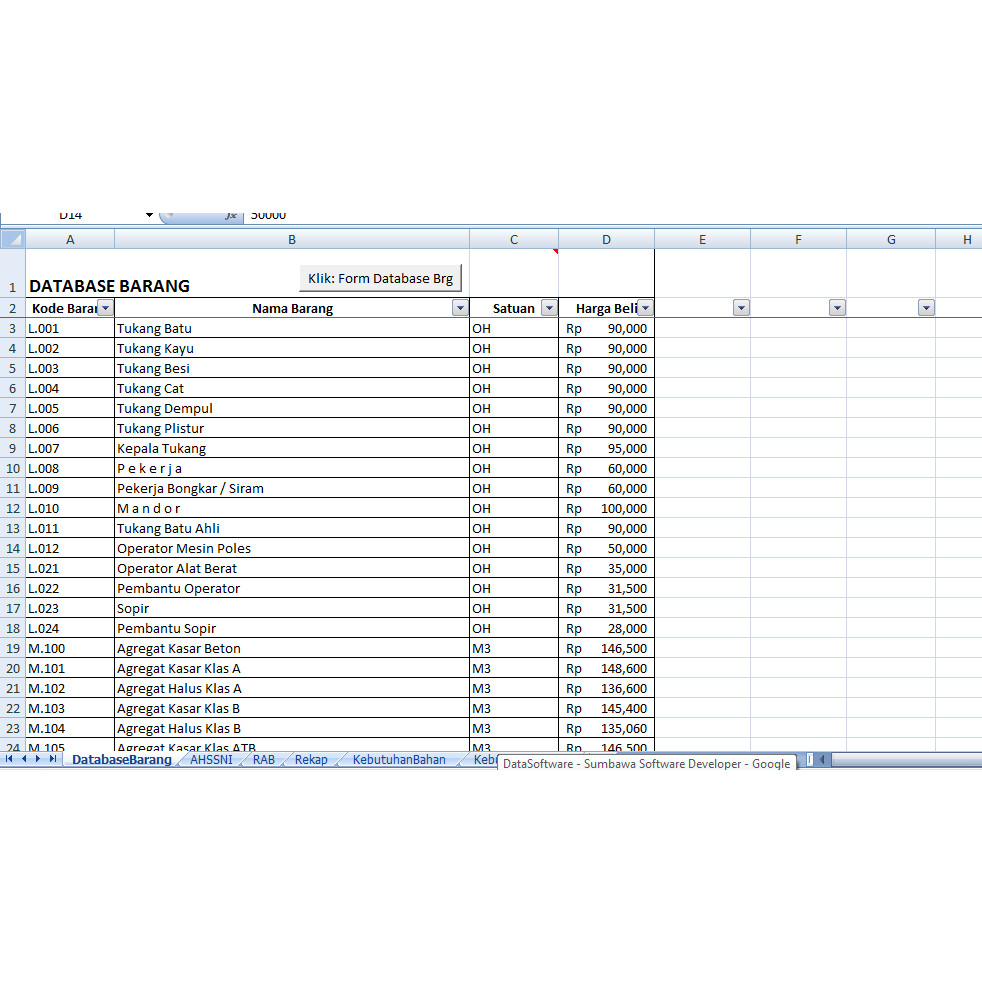Switch to the KebutuhanBahan sheet tab
The image size is (982, 982).
point(399,760)
